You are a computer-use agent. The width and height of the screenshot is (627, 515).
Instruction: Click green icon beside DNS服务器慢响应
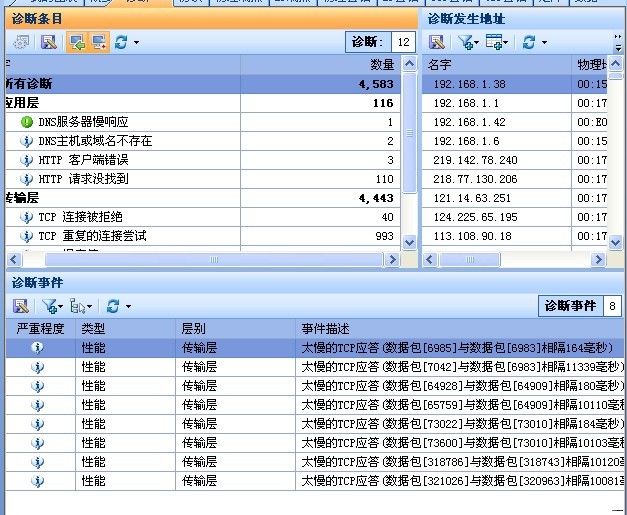pos(27,122)
